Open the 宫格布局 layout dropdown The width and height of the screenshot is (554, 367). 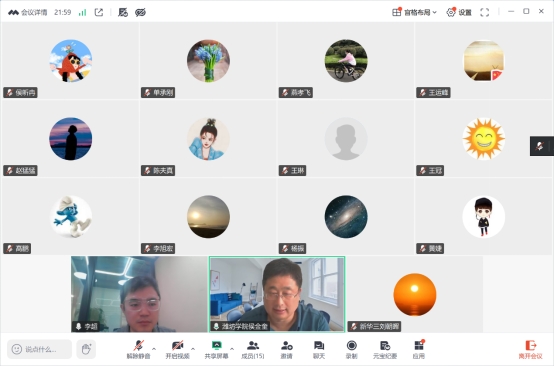pyautogui.click(x=414, y=12)
